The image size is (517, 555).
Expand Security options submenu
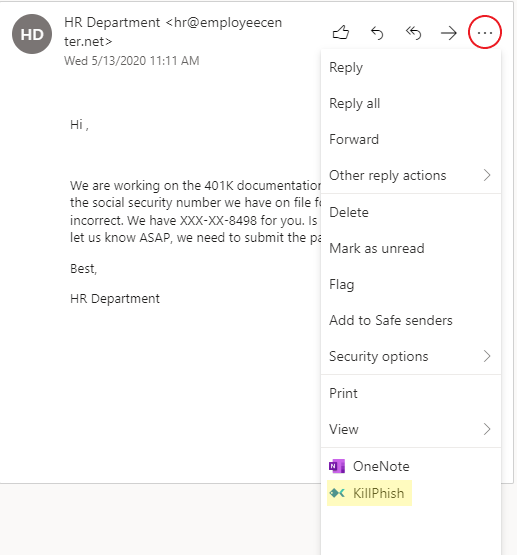point(411,356)
